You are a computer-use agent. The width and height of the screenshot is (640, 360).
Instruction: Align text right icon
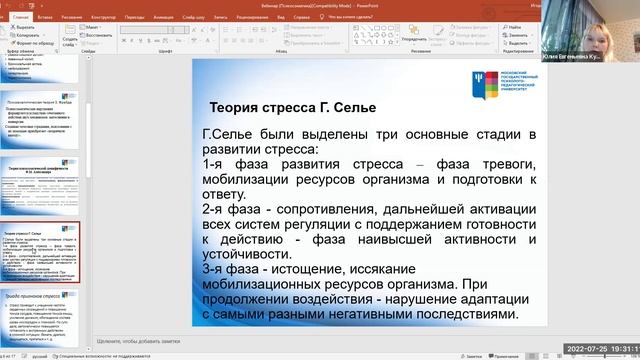[243, 41]
